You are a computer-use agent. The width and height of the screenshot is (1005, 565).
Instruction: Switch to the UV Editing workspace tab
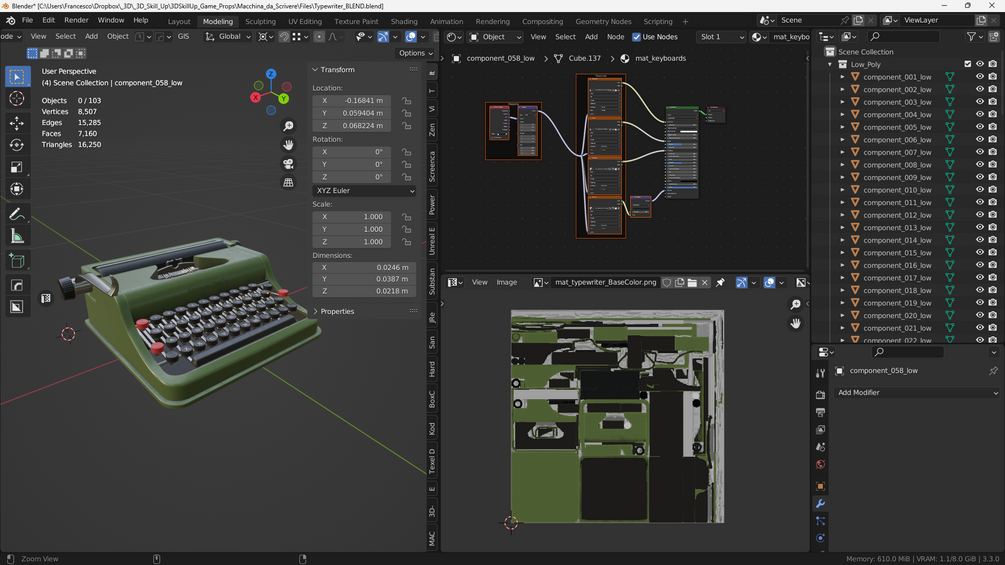tap(305, 21)
